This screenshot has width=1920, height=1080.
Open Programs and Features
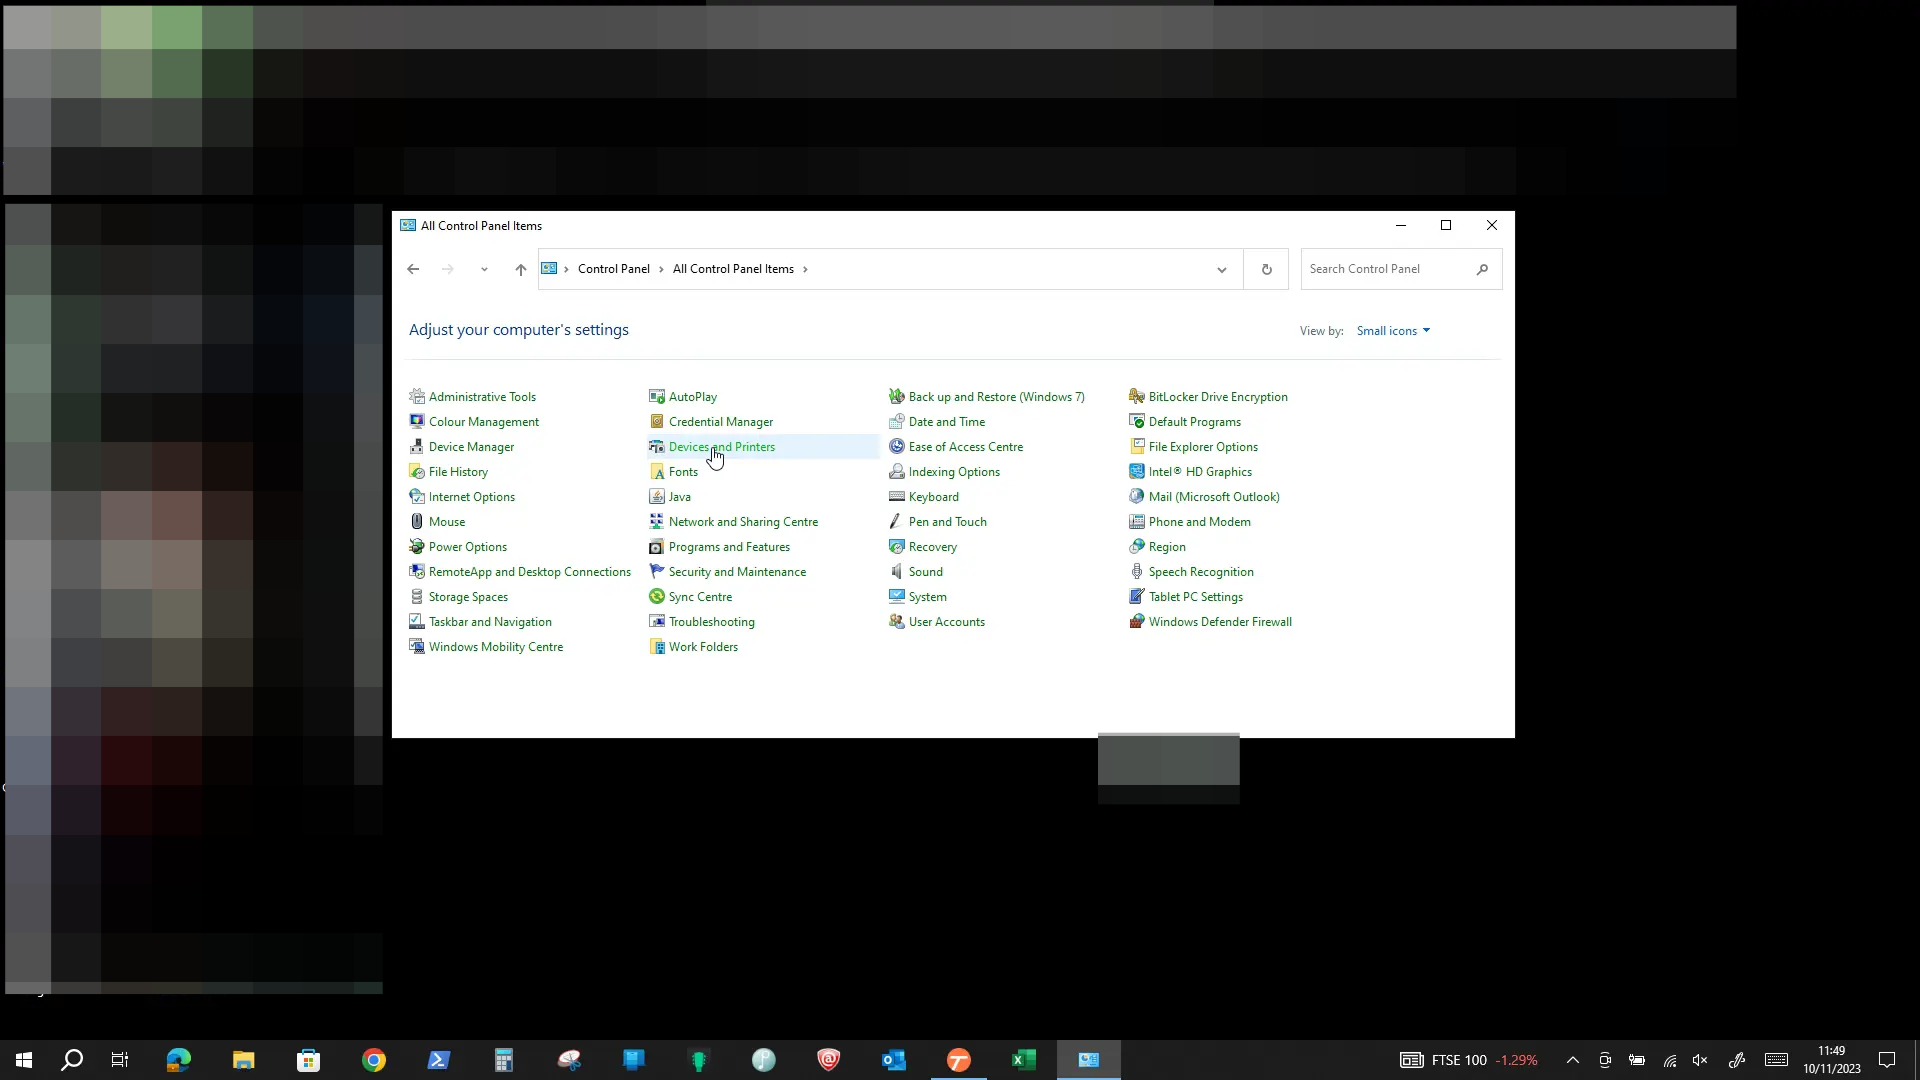coord(729,547)
